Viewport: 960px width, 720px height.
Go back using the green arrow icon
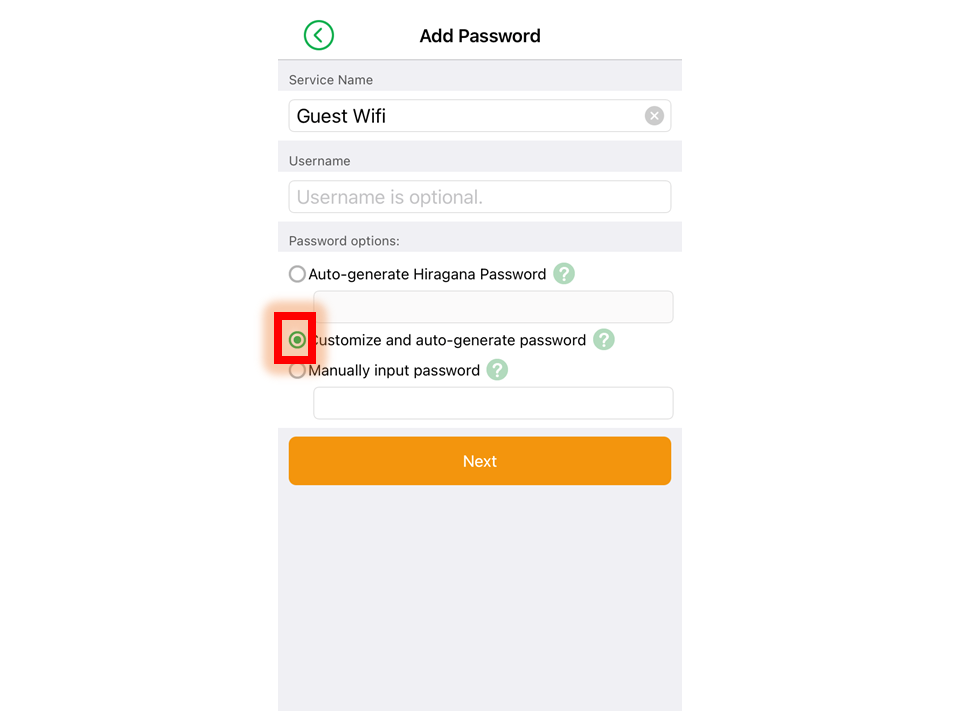coord(318,36)
